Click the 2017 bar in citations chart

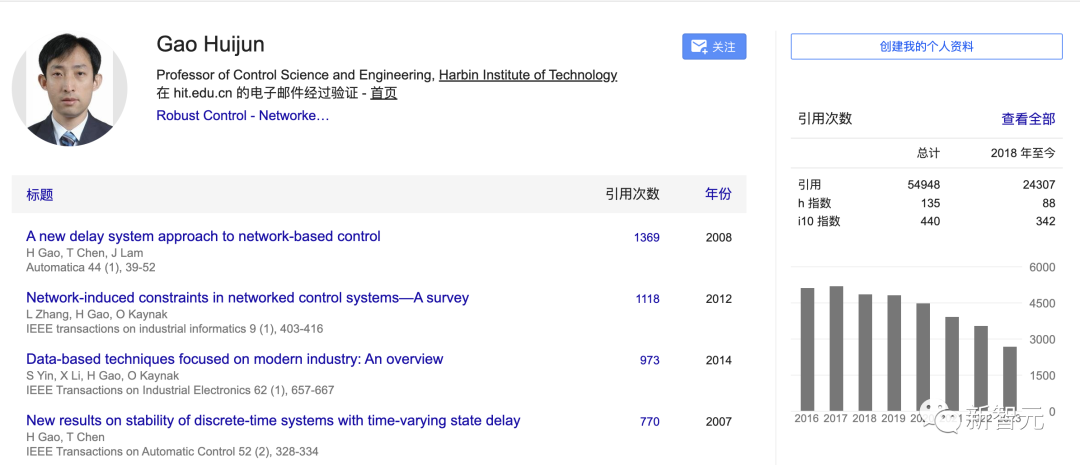(836, 349)
